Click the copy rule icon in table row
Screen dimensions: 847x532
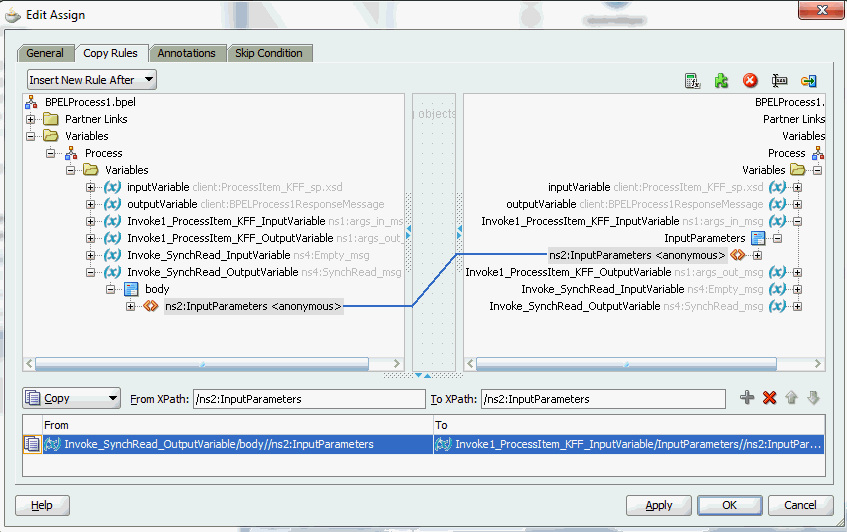tap(32, 445)
